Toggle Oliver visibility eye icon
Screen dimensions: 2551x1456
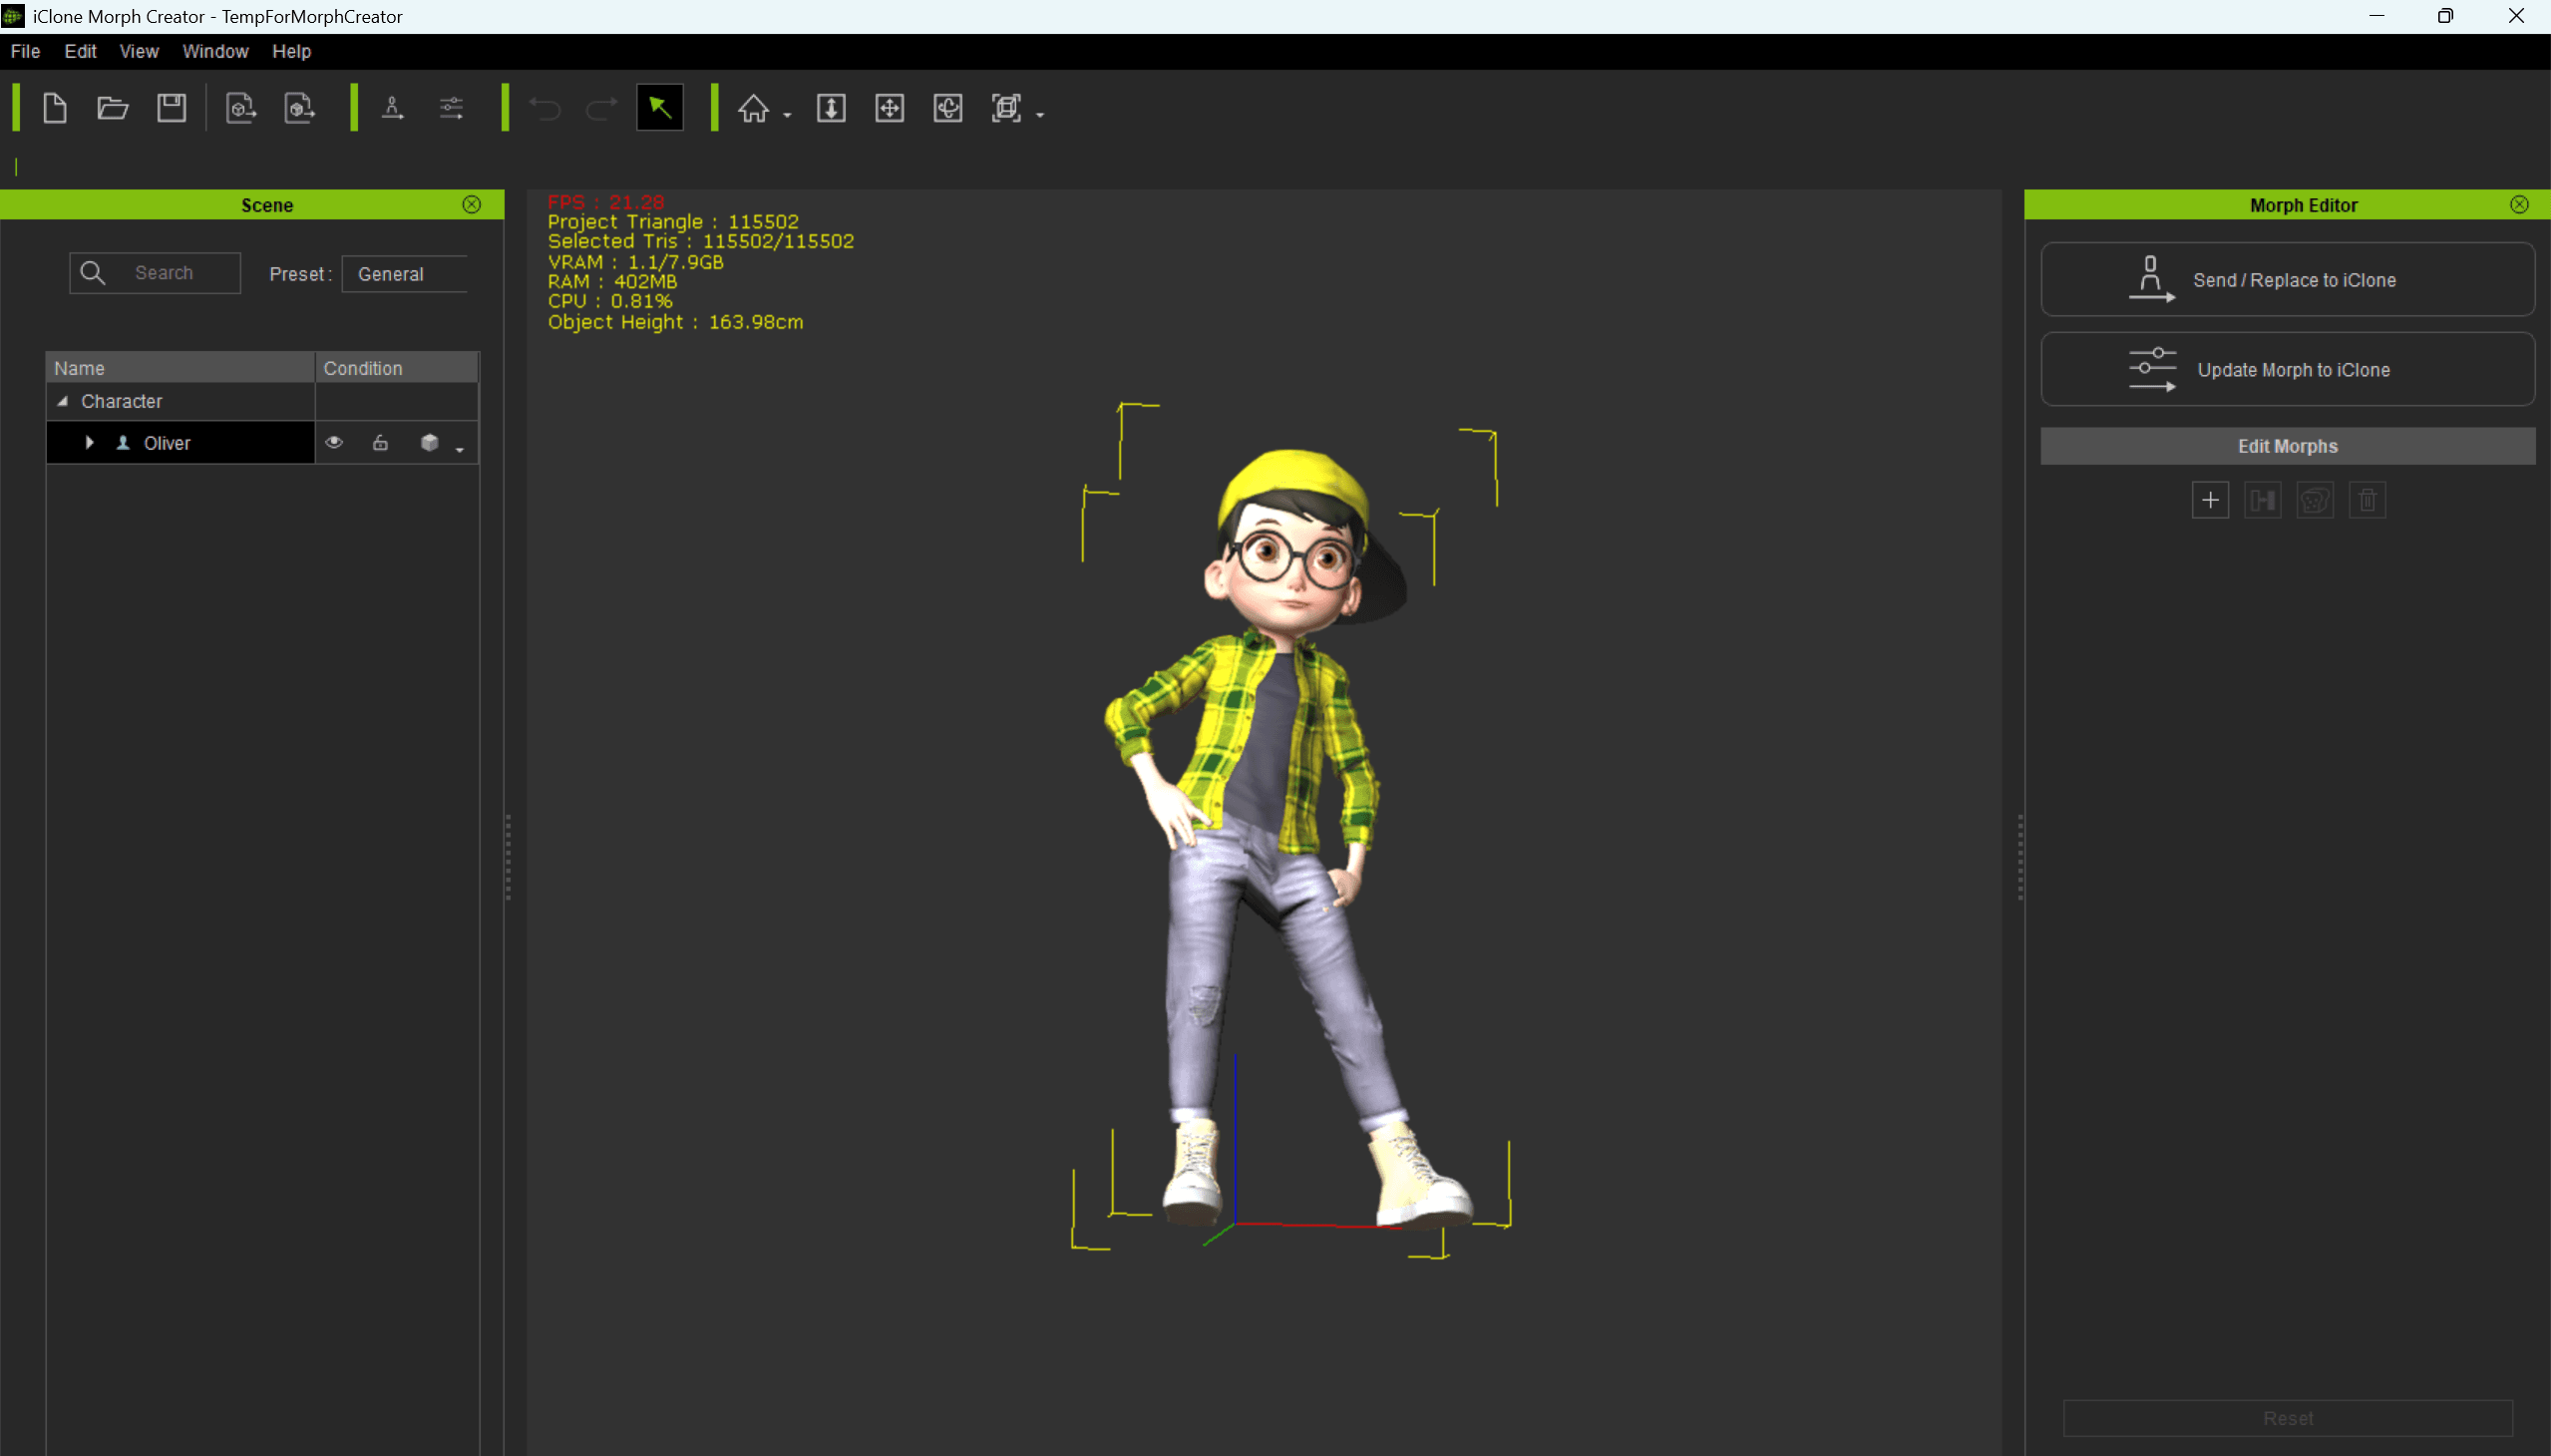click(x=334, y=442)
